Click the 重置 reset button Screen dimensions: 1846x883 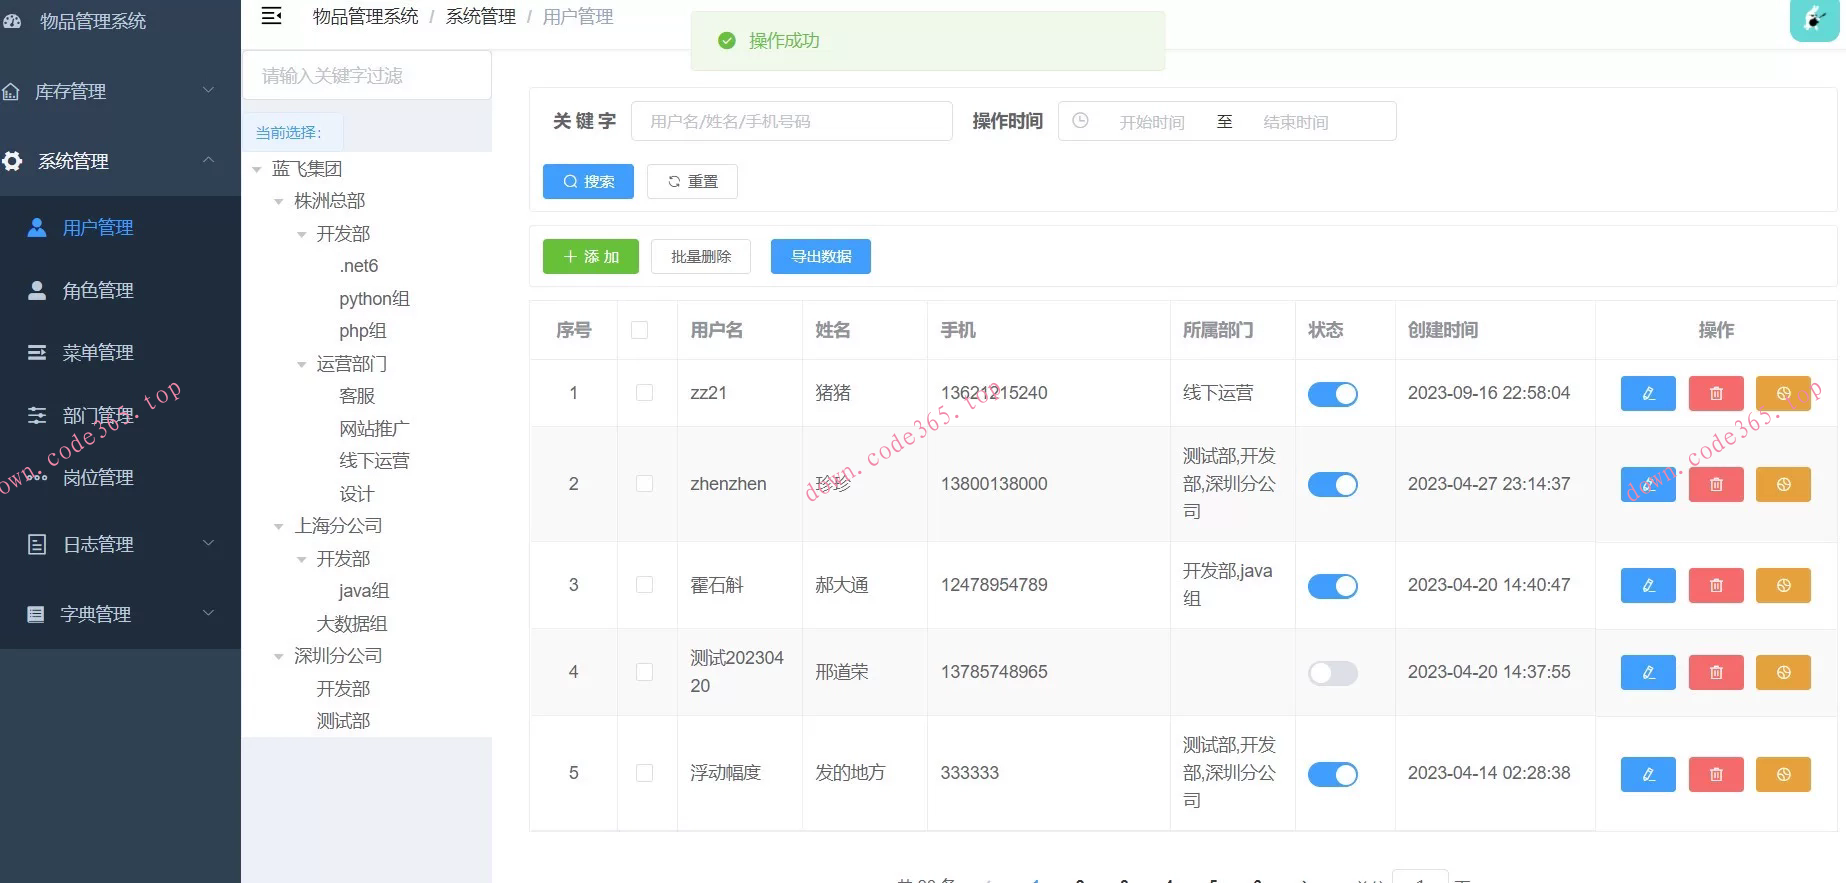(x=692, y=181)
